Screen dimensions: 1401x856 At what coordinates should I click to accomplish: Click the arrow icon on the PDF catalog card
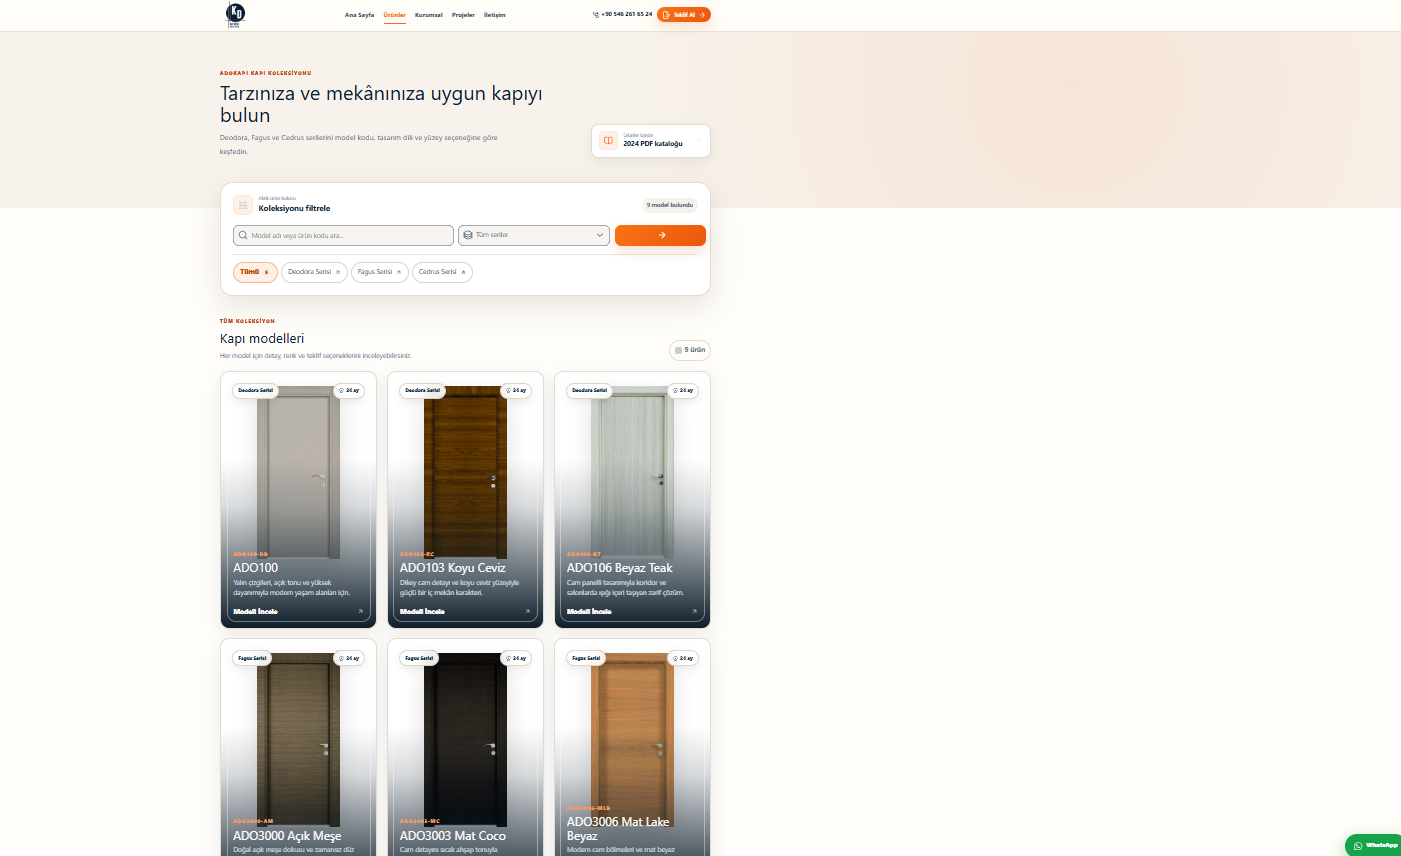(696, 141)
